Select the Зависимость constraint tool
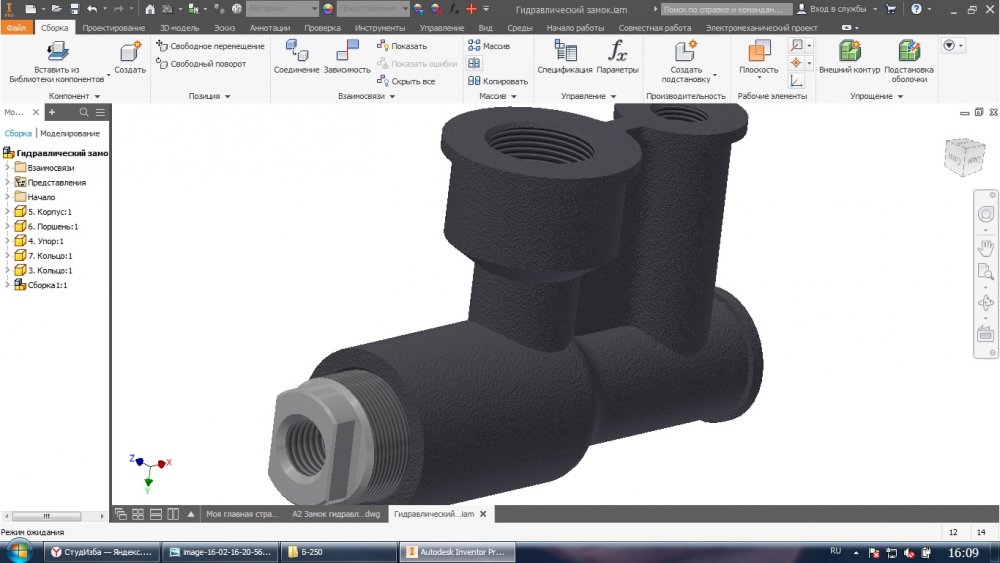This screenshot has width=1000, height=563. (347, 52)
